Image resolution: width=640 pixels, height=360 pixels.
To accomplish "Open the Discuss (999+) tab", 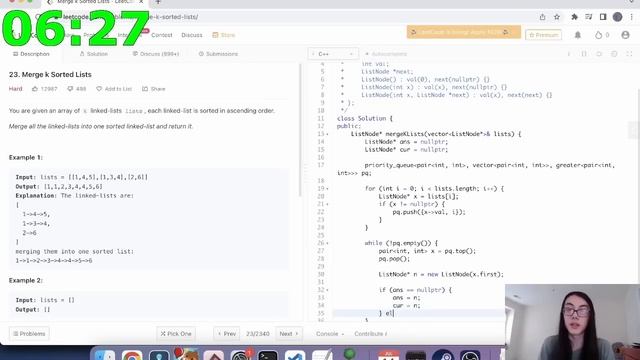I will (156, 54).
